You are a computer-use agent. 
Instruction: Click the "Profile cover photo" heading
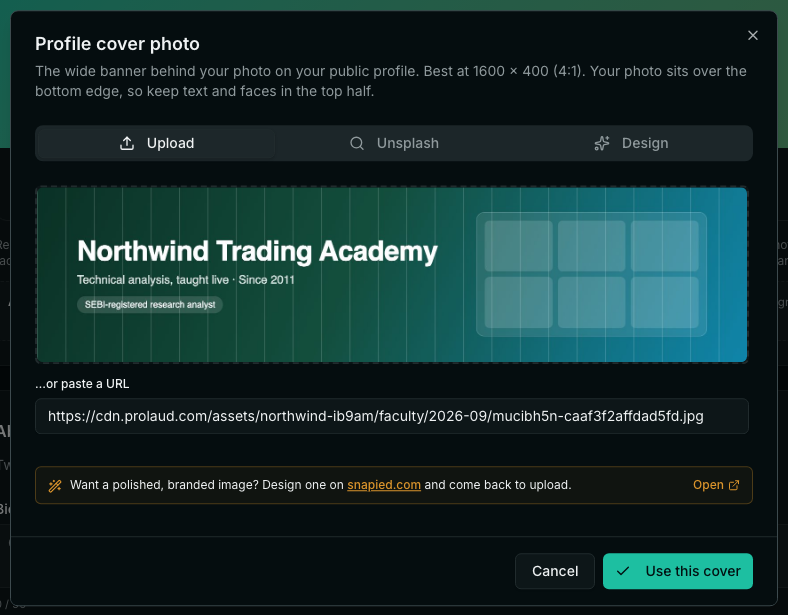(117, 44)
